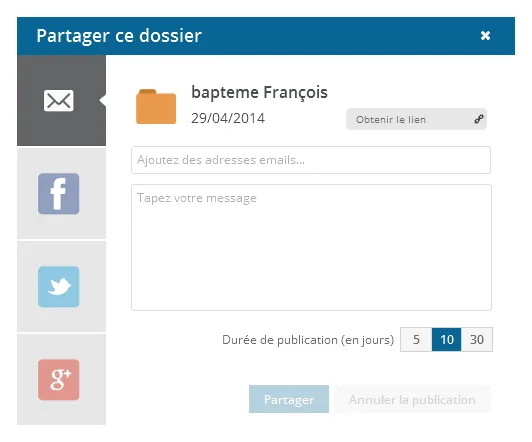The height and width of the screenshot is (442, 532).
Task: Click the orange folder icon
Action: coord(156,107)
